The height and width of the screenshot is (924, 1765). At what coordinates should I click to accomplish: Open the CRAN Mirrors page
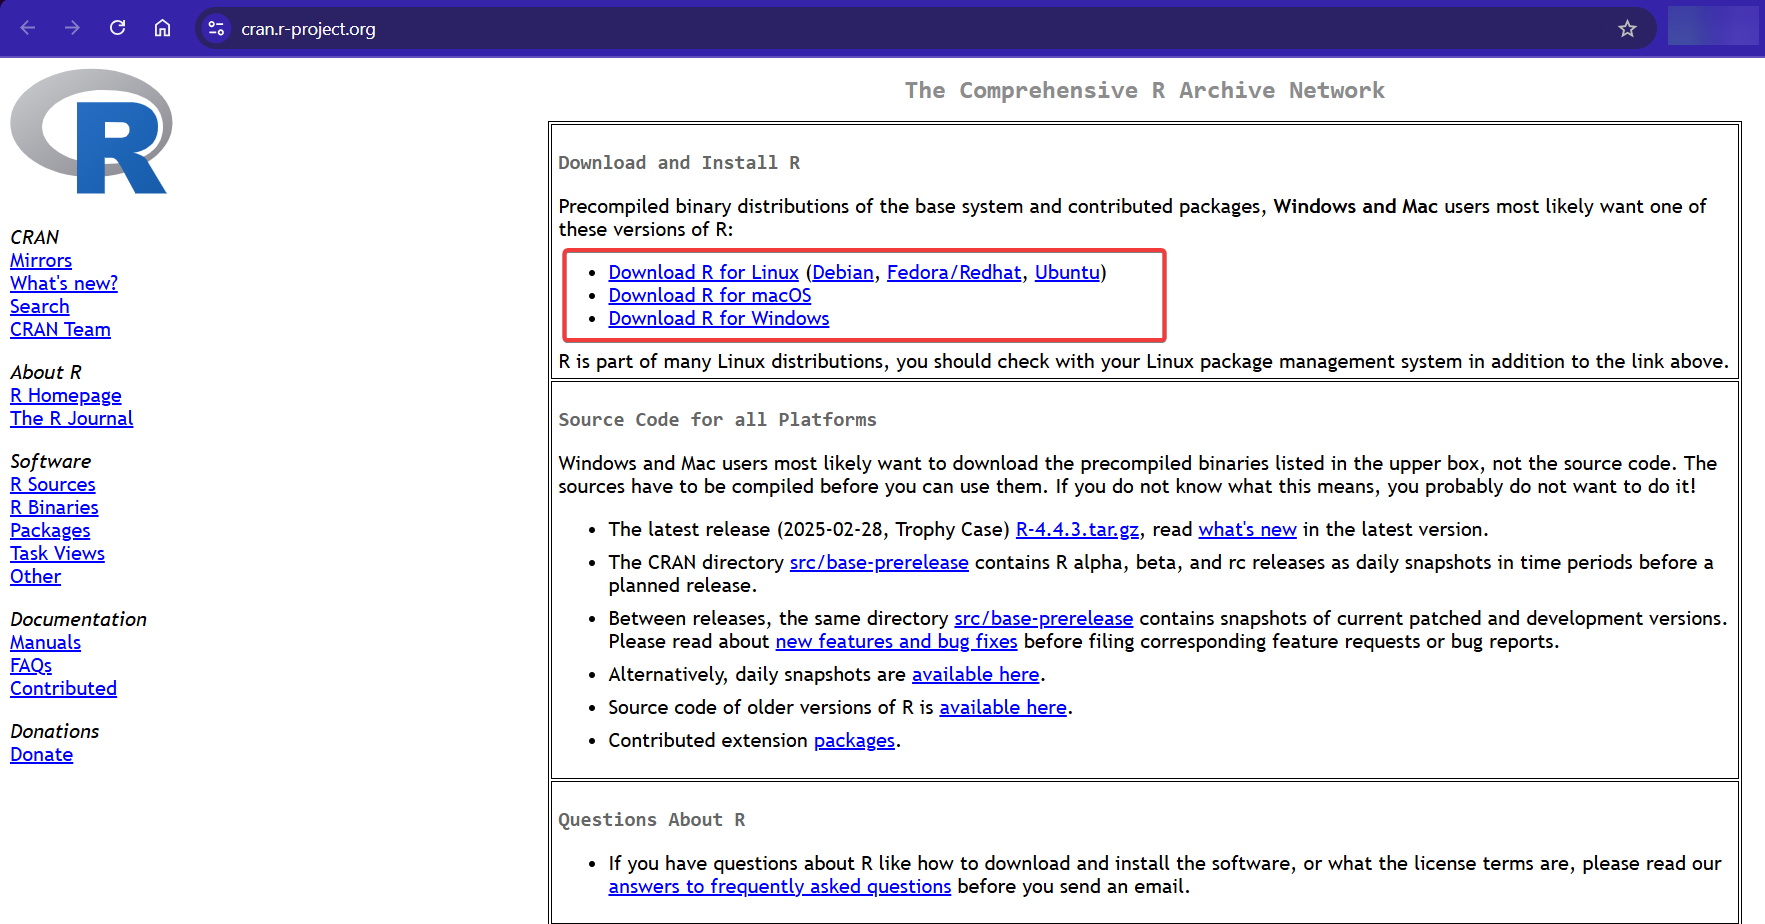(x=40, y=260)
